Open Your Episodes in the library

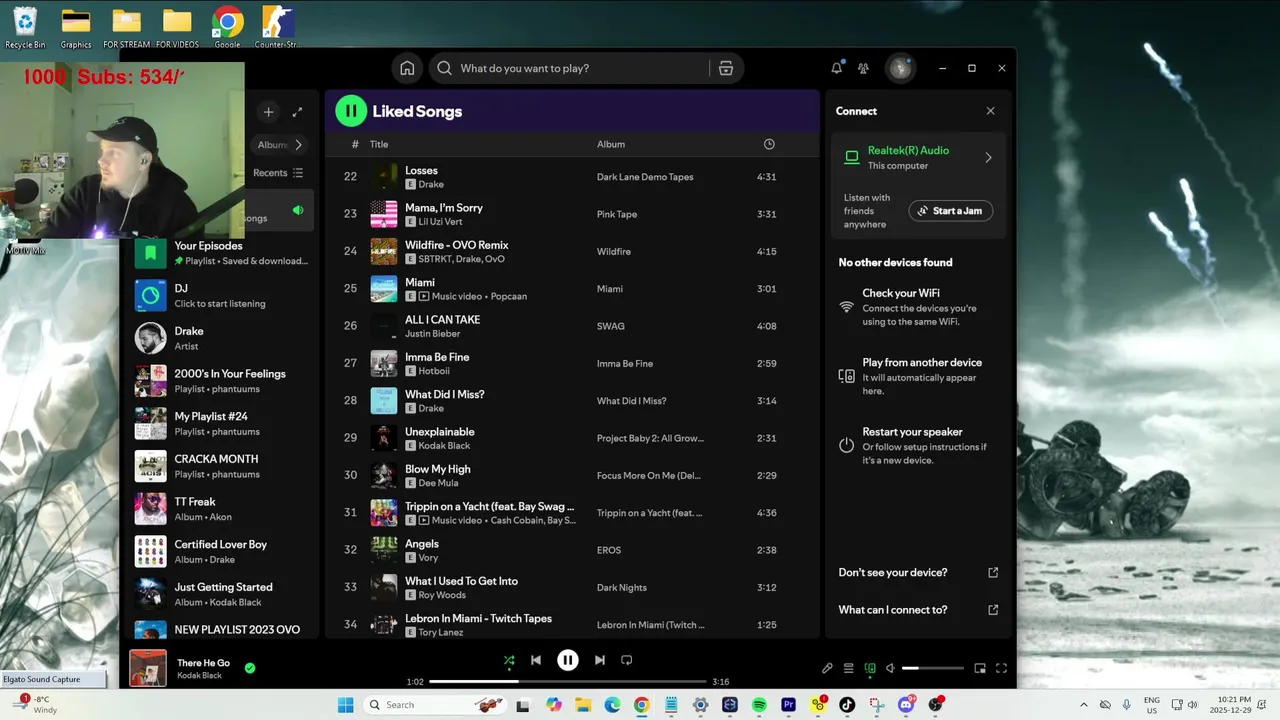tap(221, 253)
